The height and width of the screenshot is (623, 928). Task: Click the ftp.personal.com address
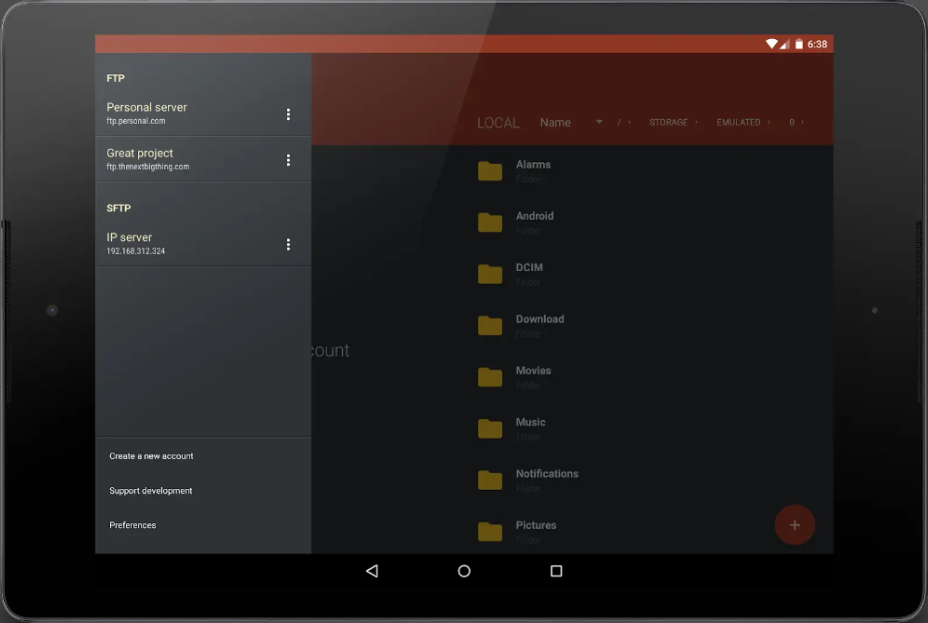(136, 121)
